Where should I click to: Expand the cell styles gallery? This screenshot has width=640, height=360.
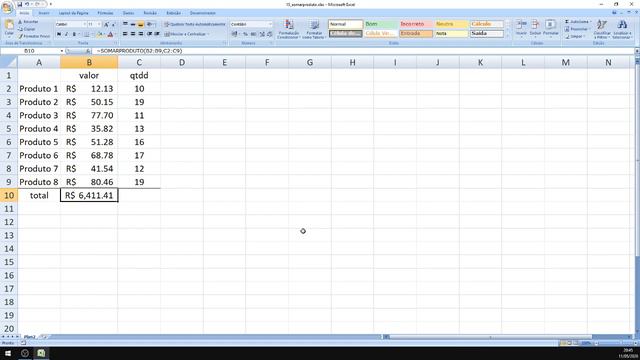click(x=508, y=36)
